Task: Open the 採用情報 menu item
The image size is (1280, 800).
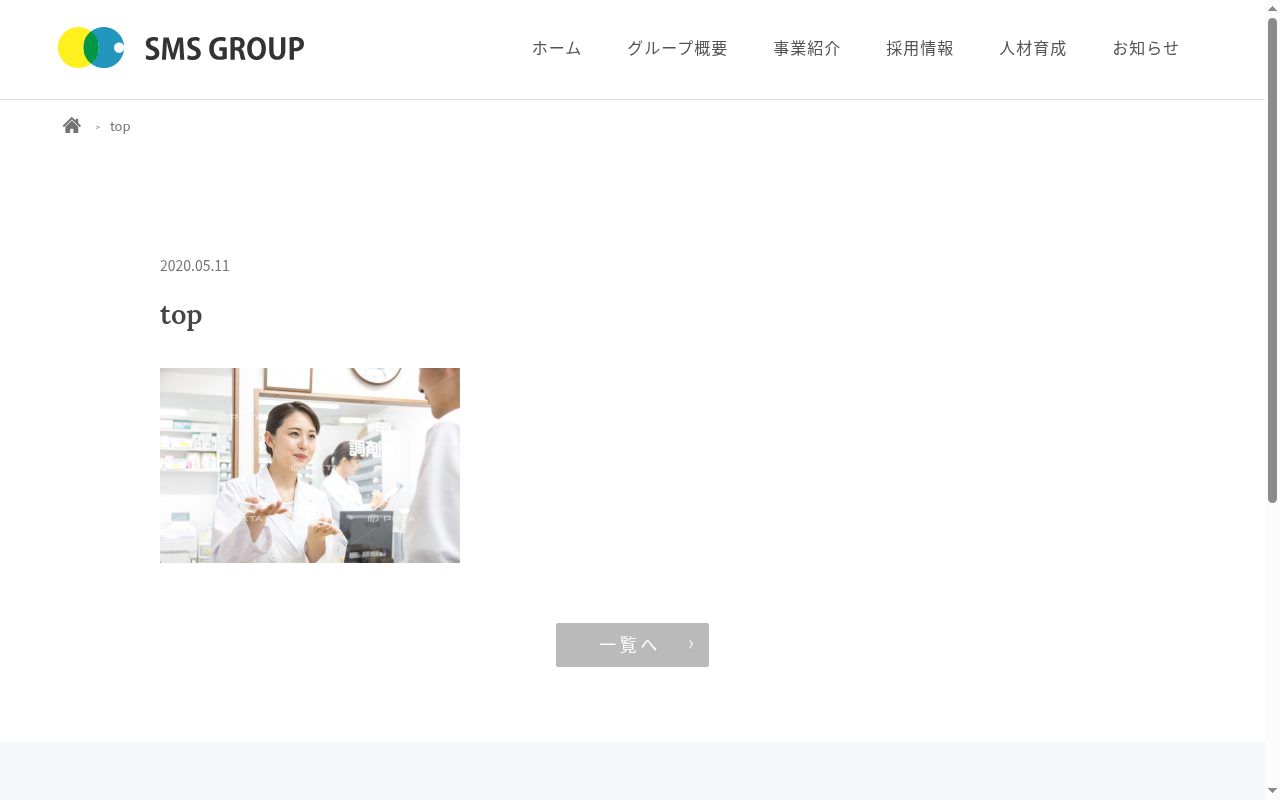Action: tap(920, 48)
